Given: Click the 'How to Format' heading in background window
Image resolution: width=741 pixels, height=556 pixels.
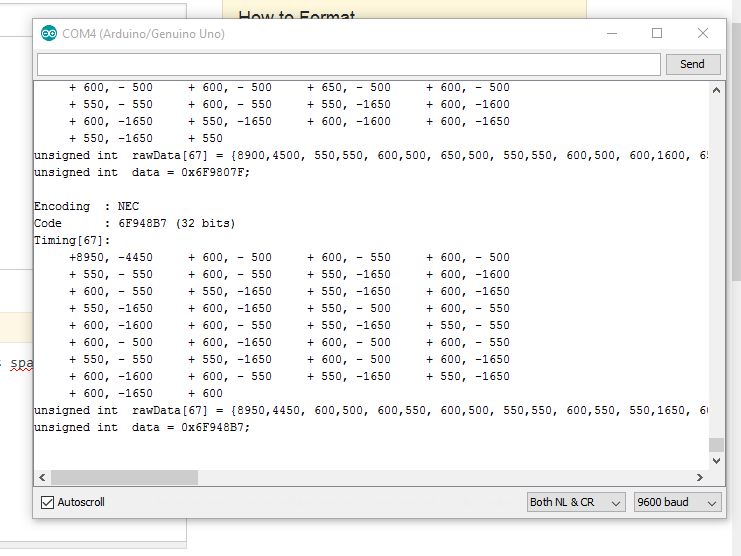Looking at the screenshot, I should coord(297,15).
